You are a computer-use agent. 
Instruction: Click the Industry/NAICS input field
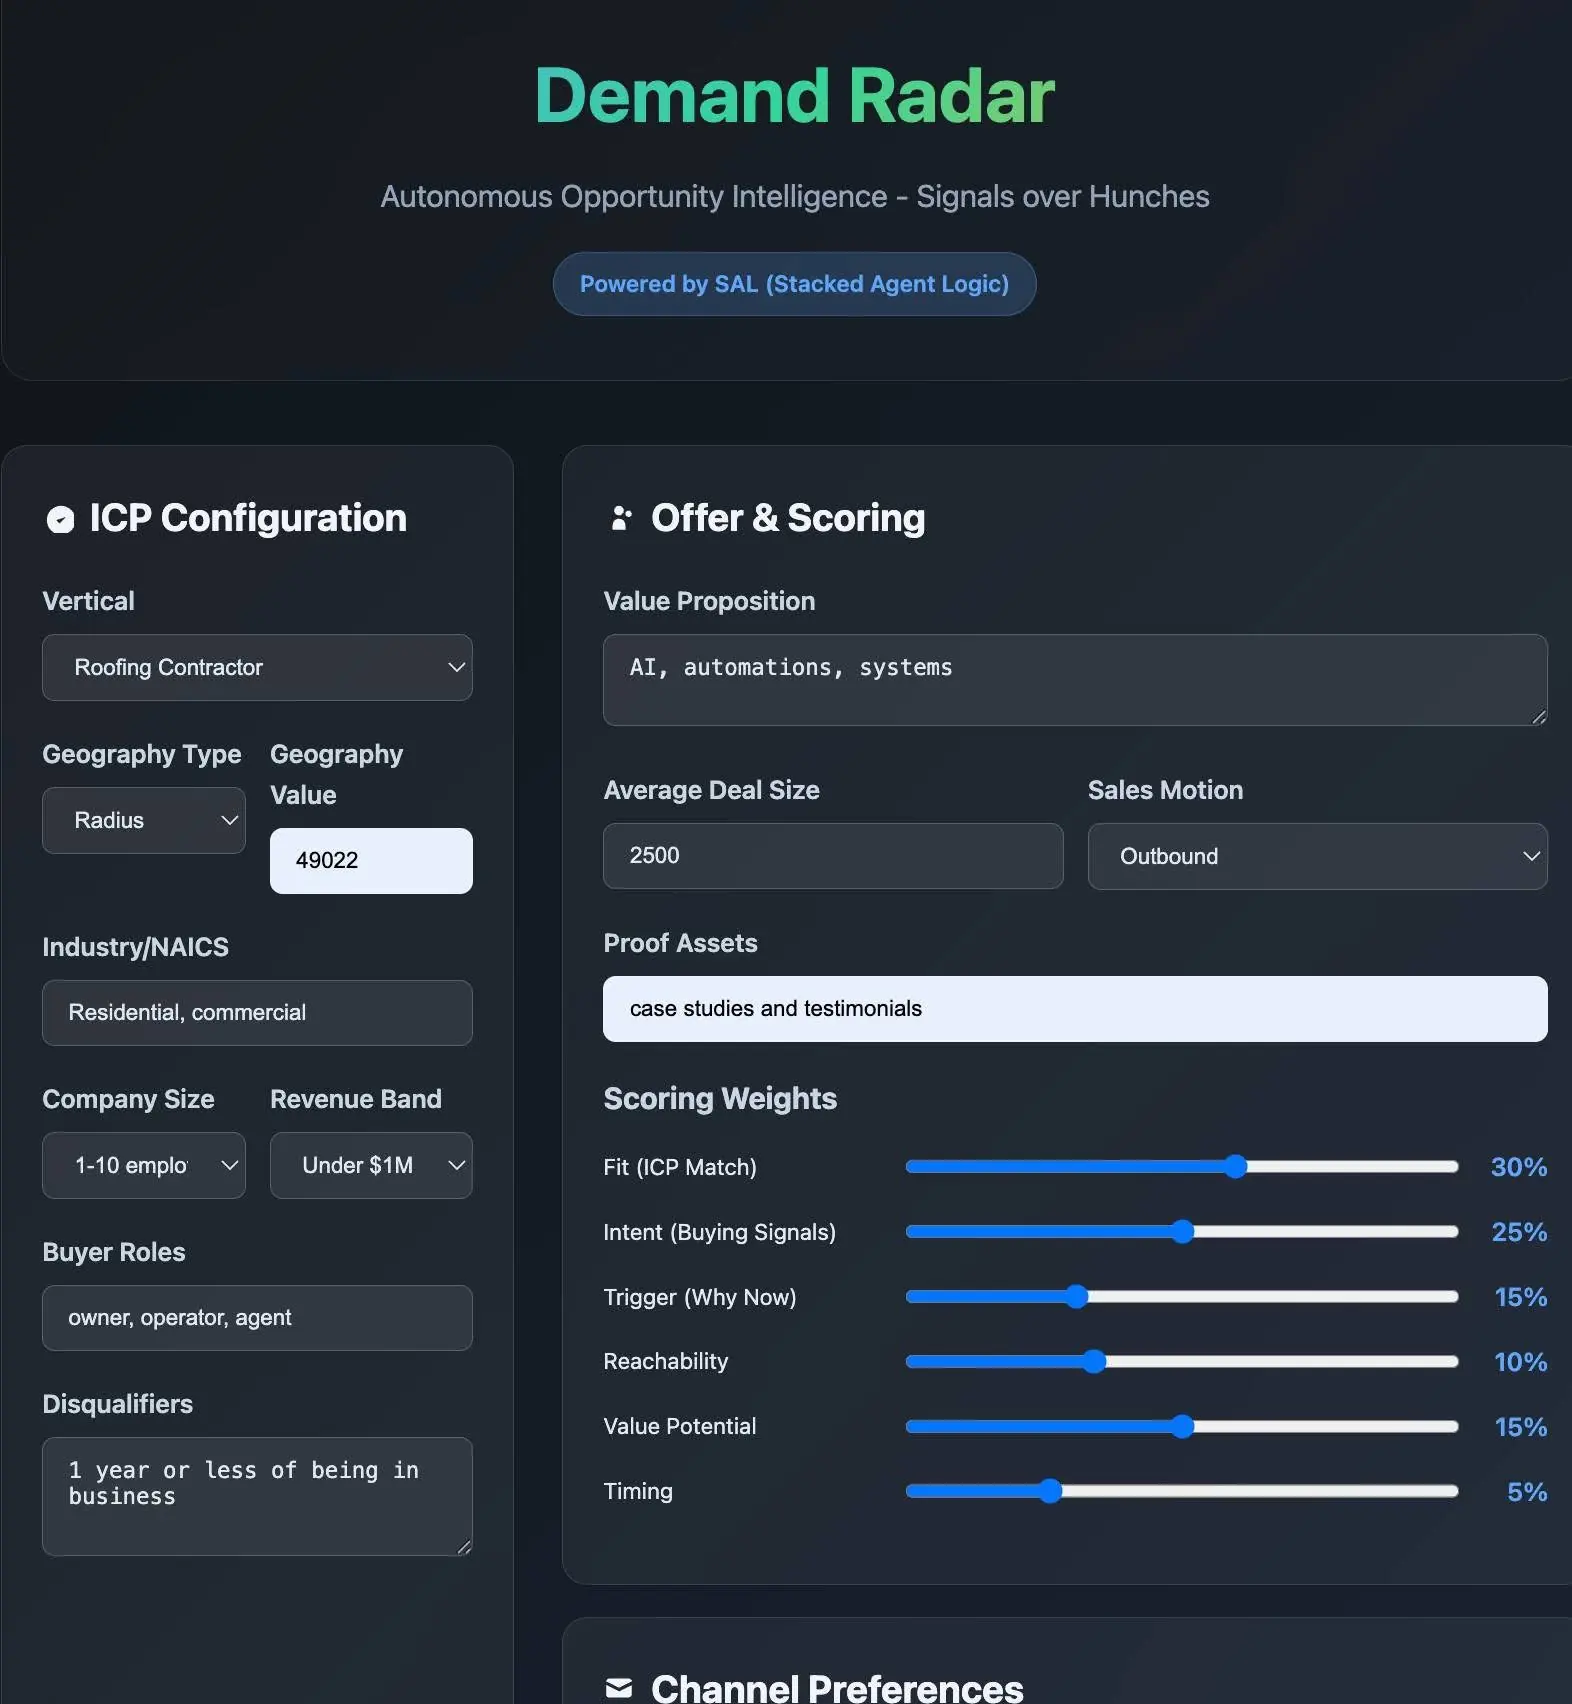click(257, 1013)
